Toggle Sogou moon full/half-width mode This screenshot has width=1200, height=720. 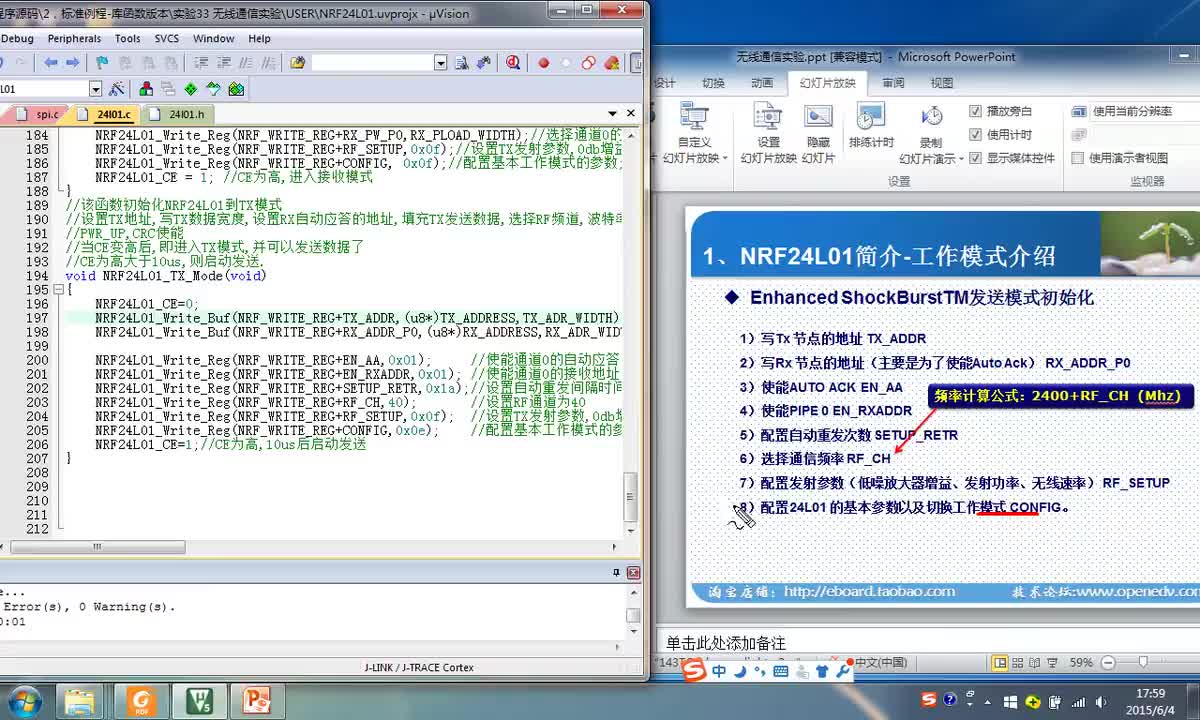click(741, 672)
